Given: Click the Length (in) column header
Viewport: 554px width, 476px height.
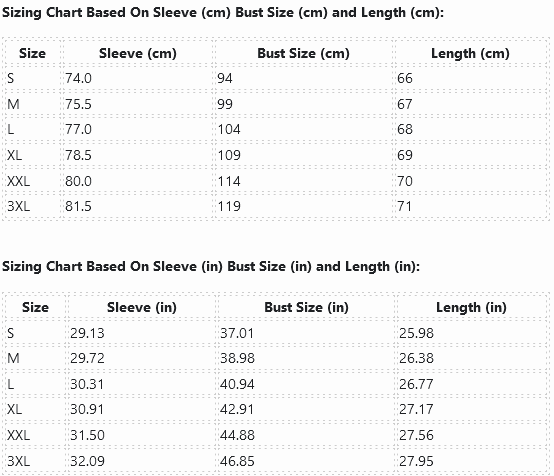Looking at the screenshot, I should pos(471,307).
